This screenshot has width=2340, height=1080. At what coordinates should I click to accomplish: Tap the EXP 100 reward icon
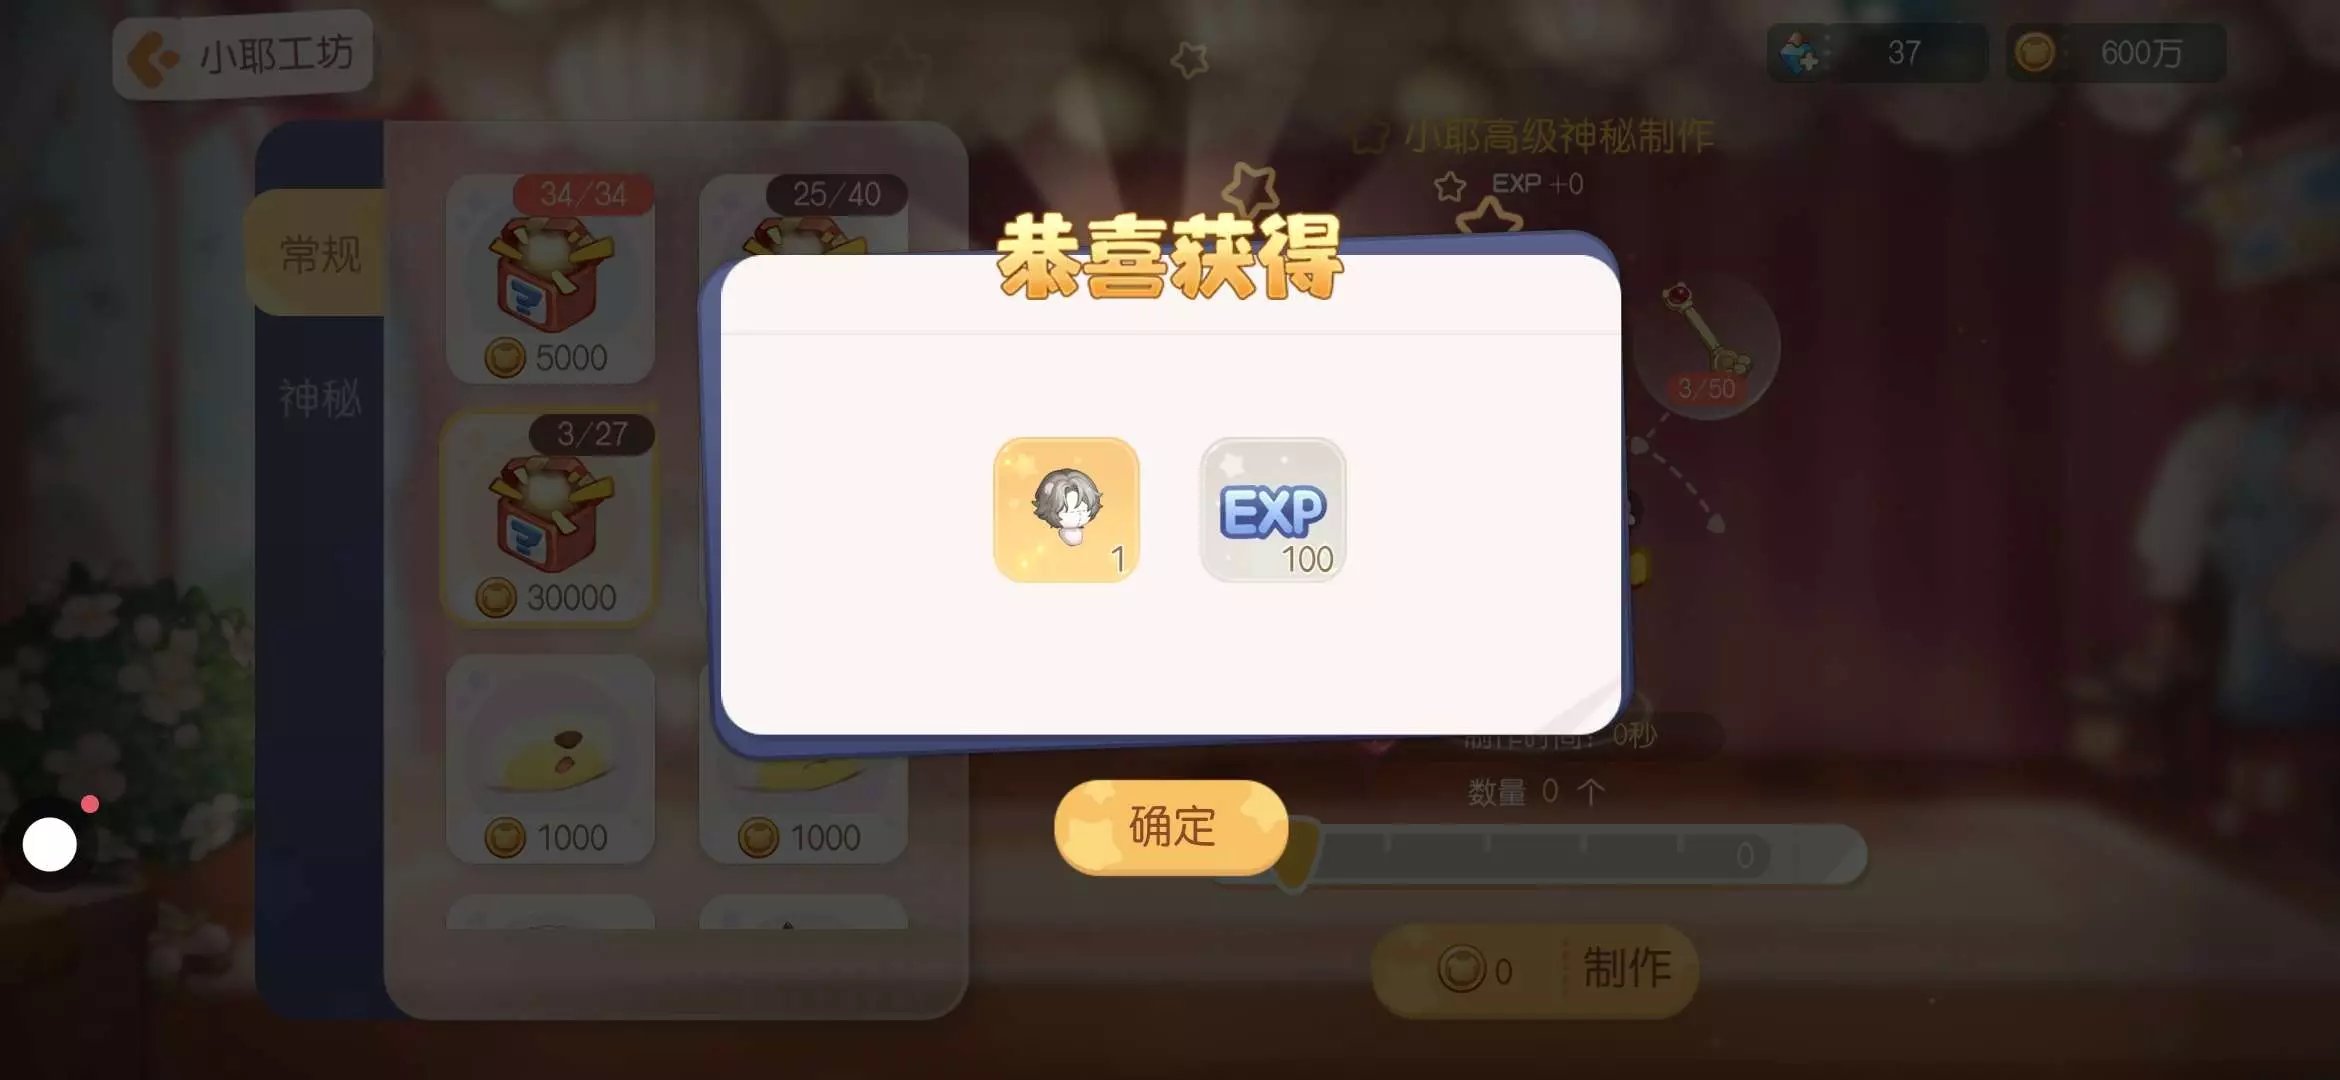tap(1273, 510)
